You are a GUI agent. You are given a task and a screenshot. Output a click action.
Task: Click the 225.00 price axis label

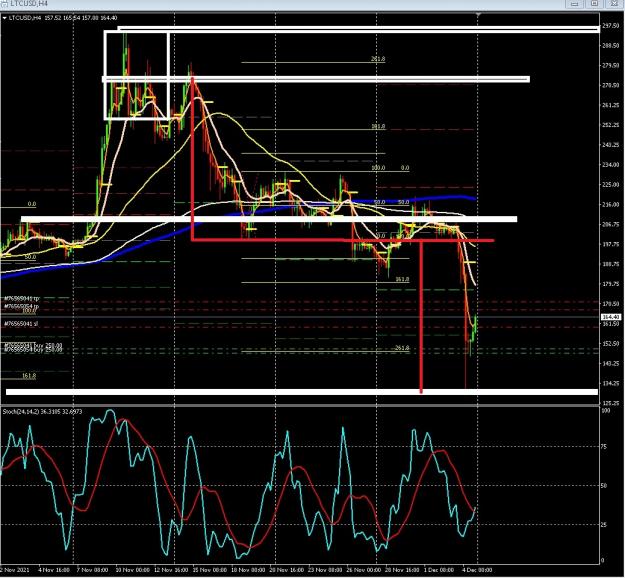point(611,185)
